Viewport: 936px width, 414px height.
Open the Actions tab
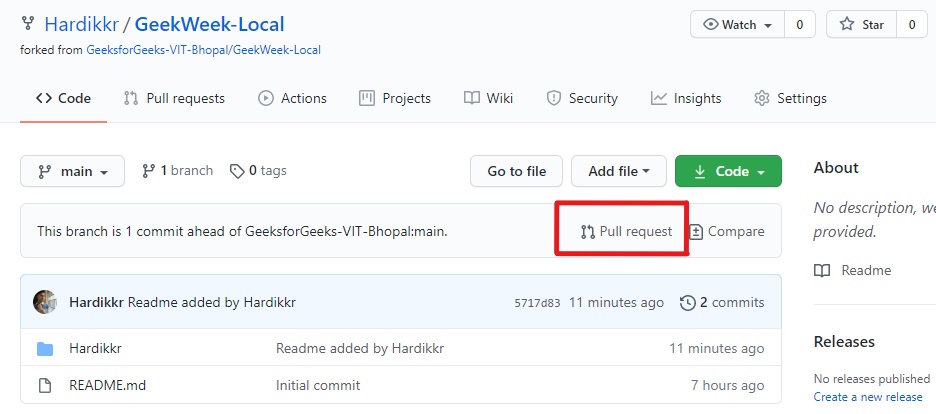tap(292, 98)
